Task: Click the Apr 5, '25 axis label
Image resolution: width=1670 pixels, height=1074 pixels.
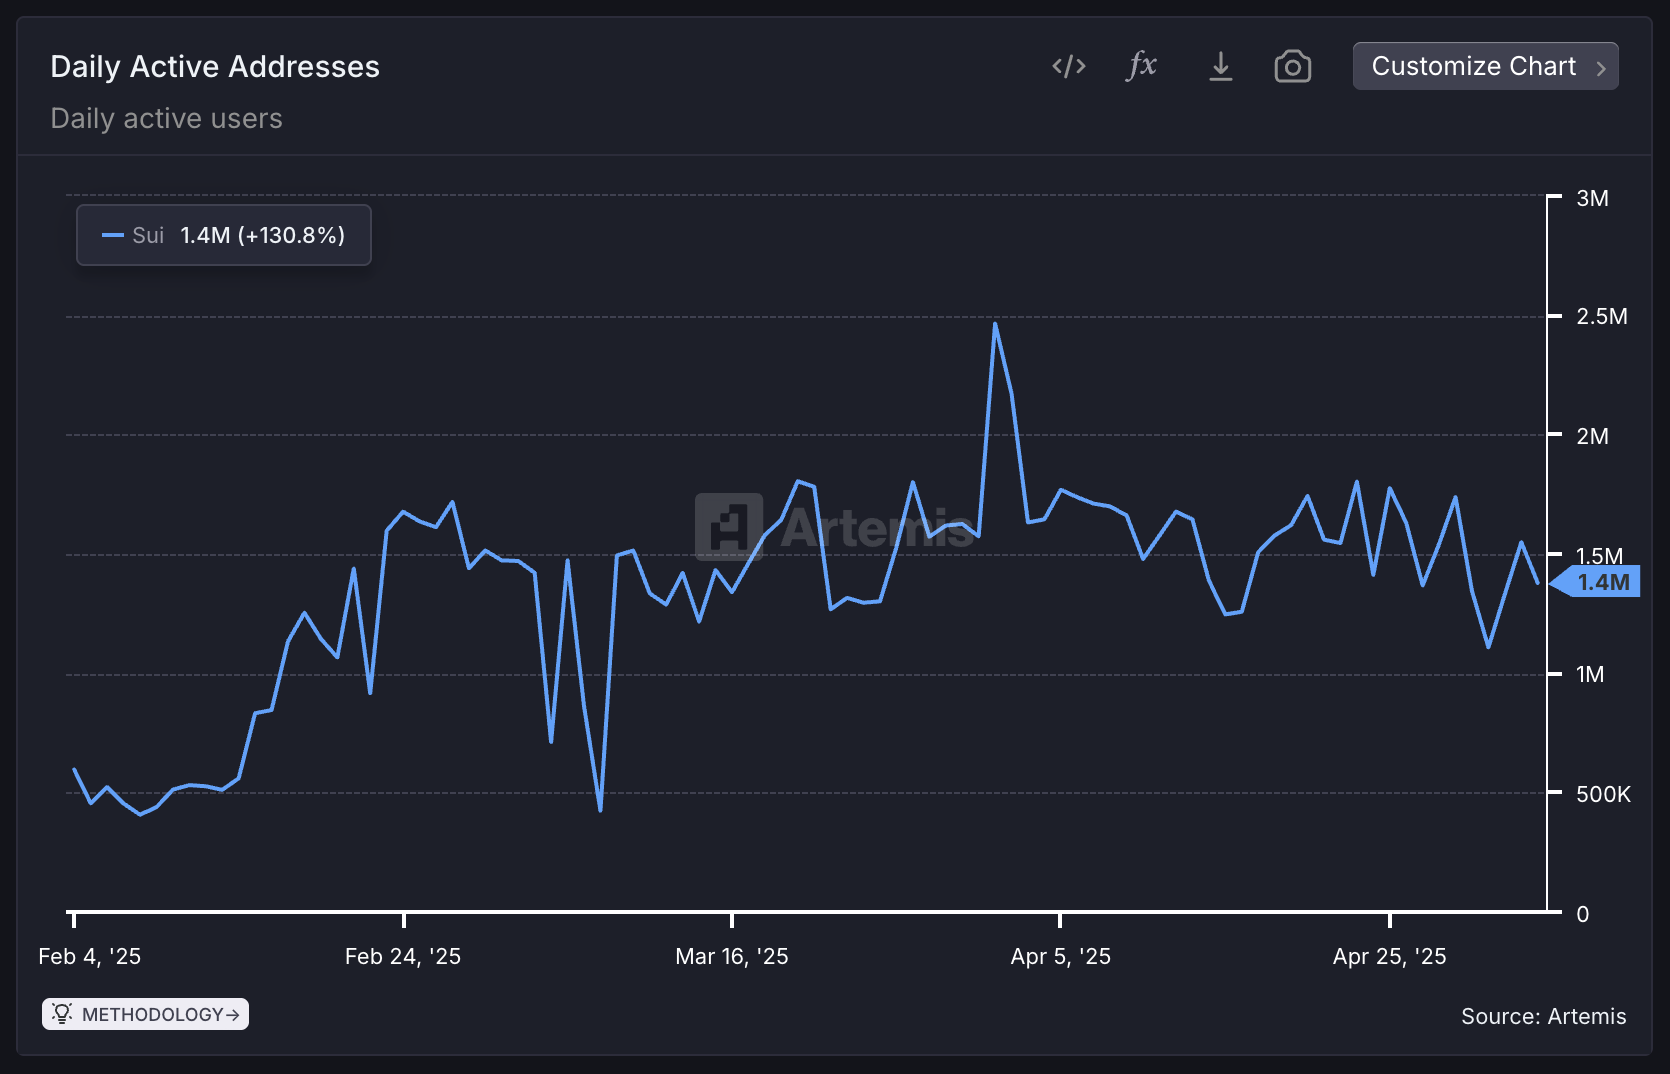Action: [x=1061, y=956]
